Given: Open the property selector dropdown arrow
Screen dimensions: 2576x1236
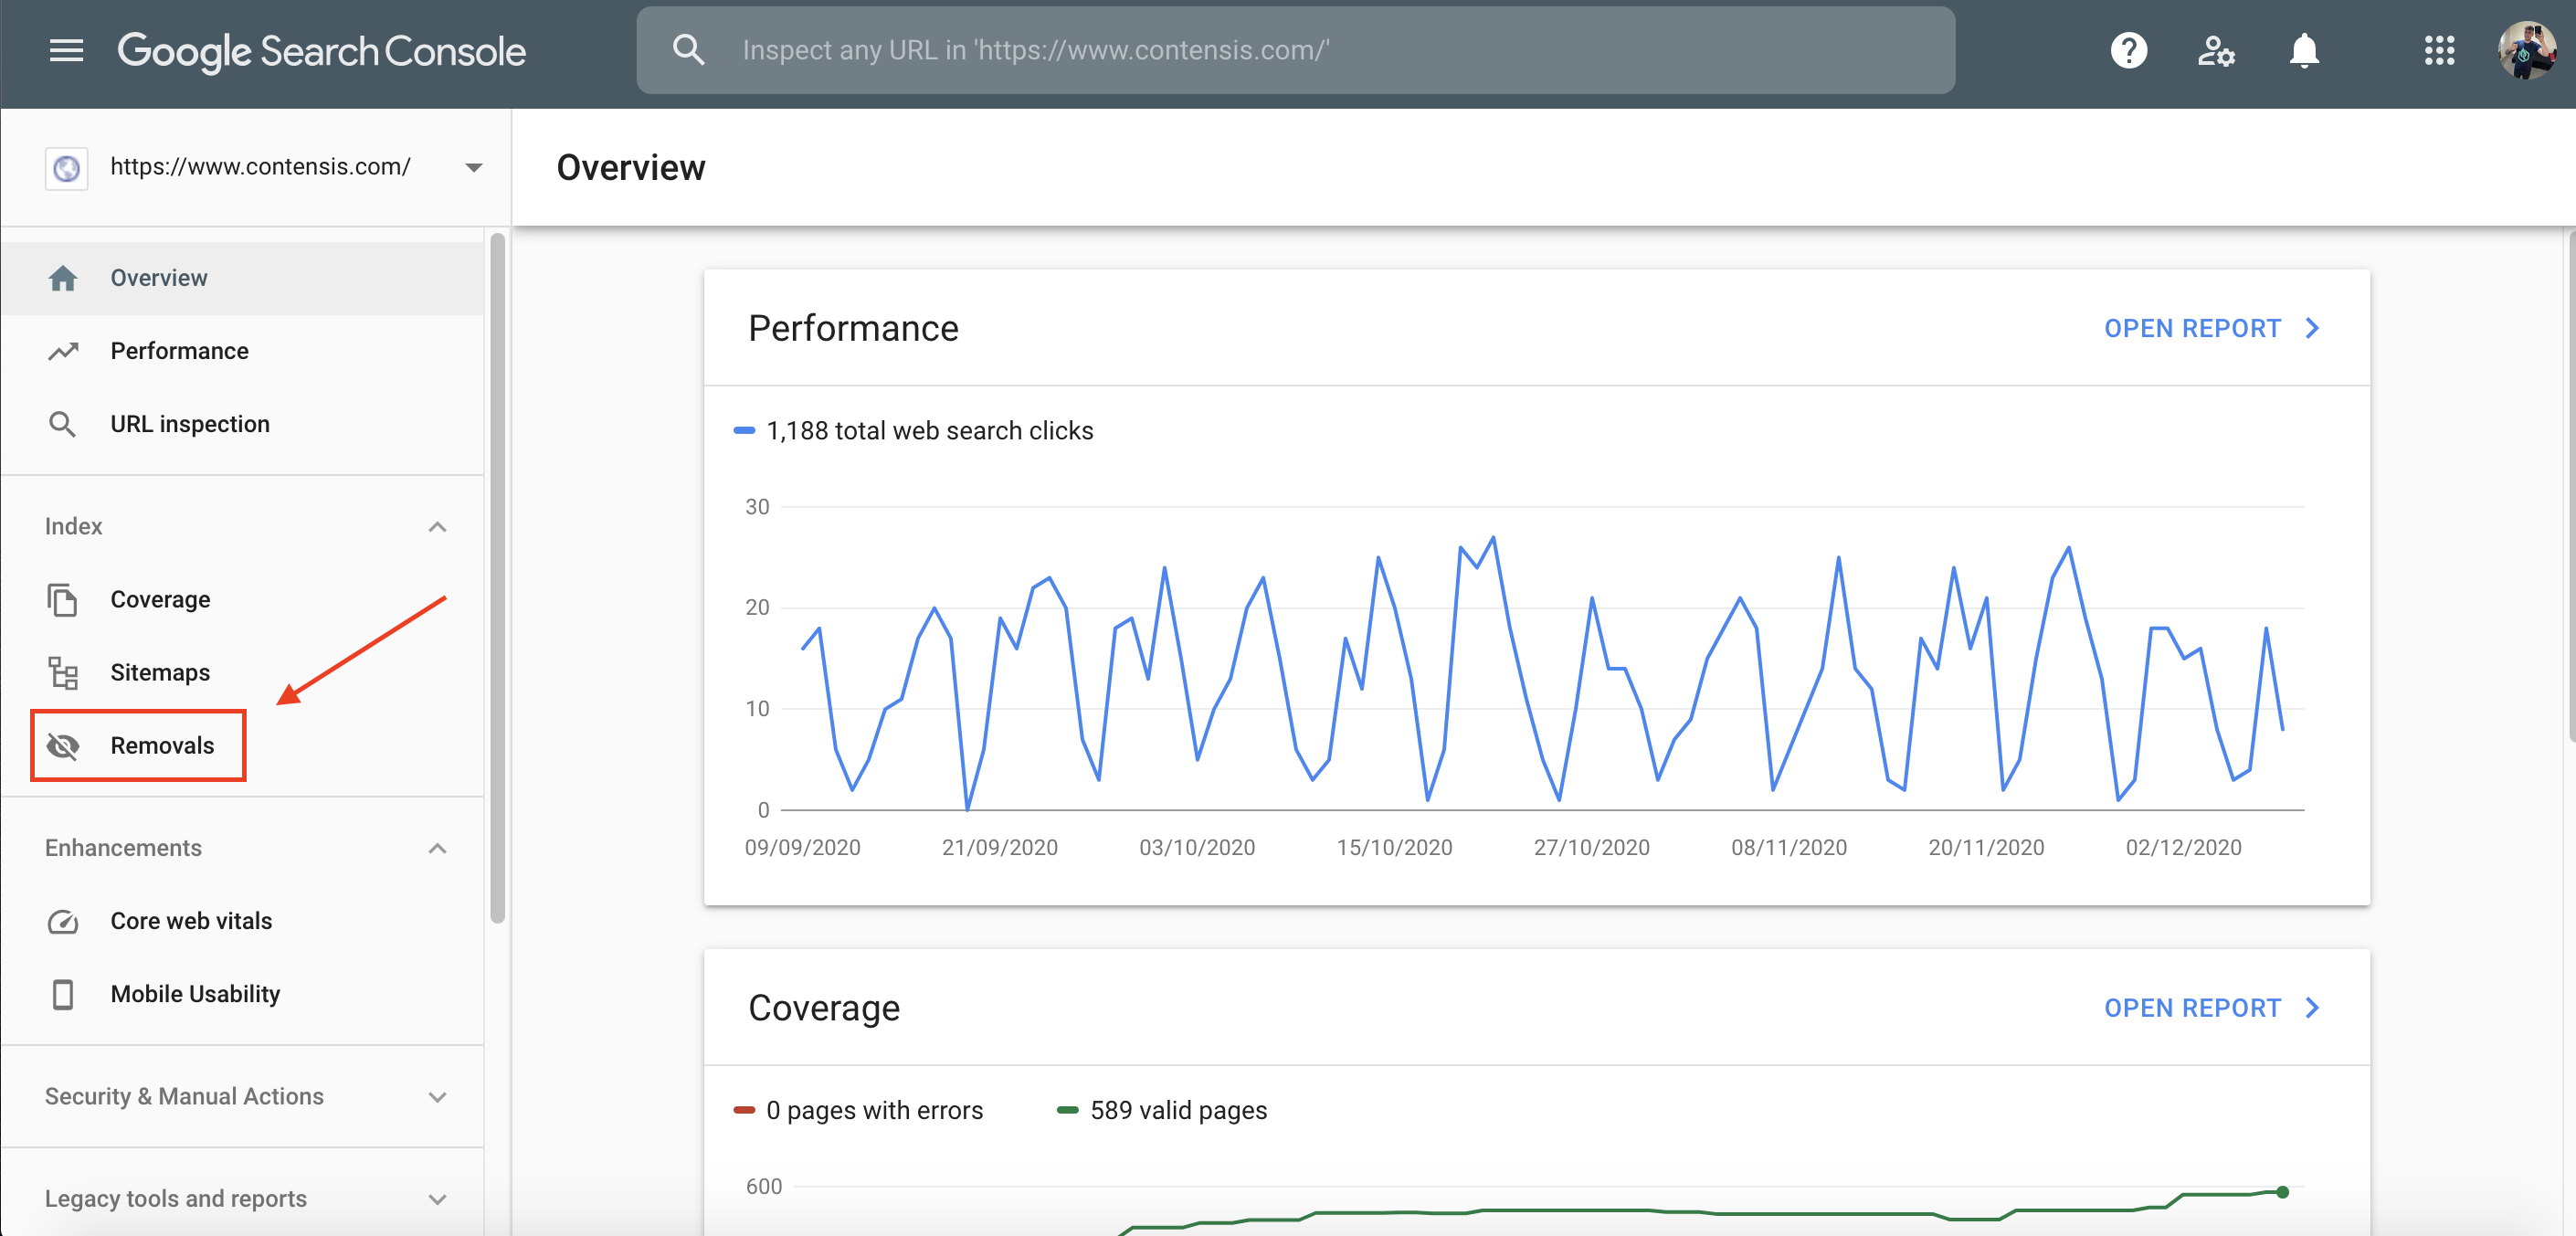Looking at the screenshot, I should click(x=474, y=168).
